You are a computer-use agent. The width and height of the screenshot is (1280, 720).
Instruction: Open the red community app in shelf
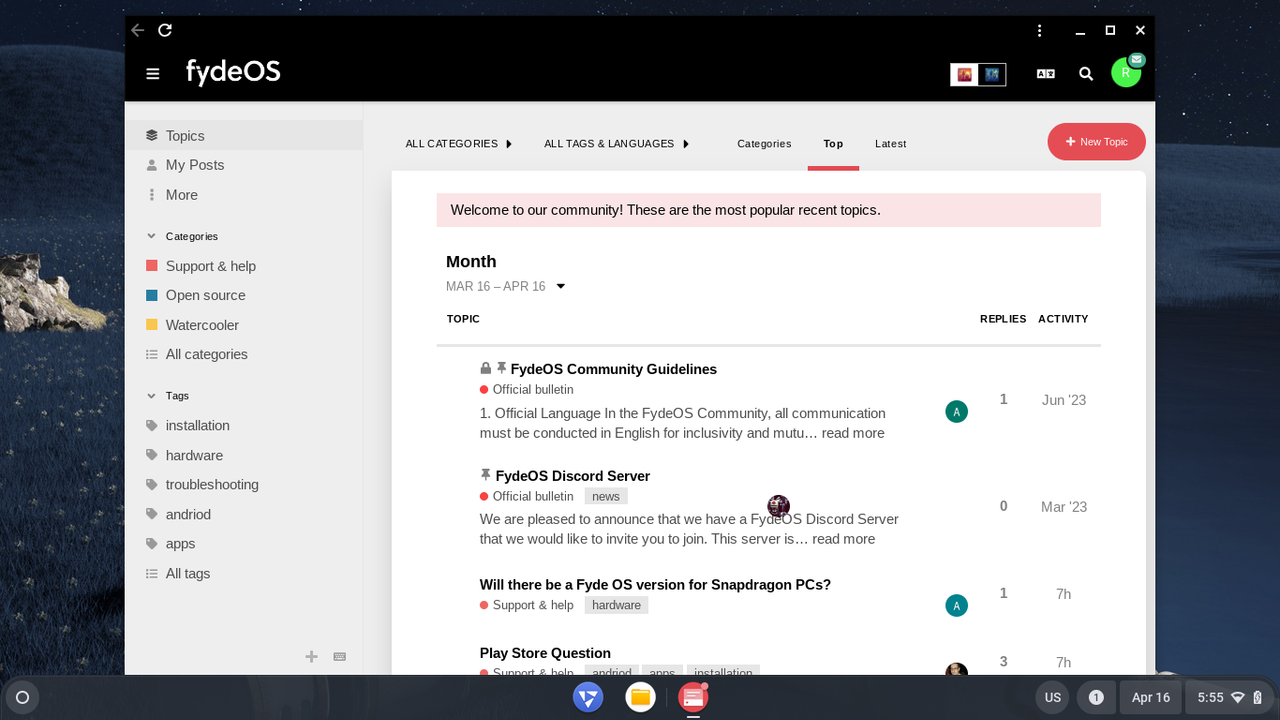coord(693,697)
